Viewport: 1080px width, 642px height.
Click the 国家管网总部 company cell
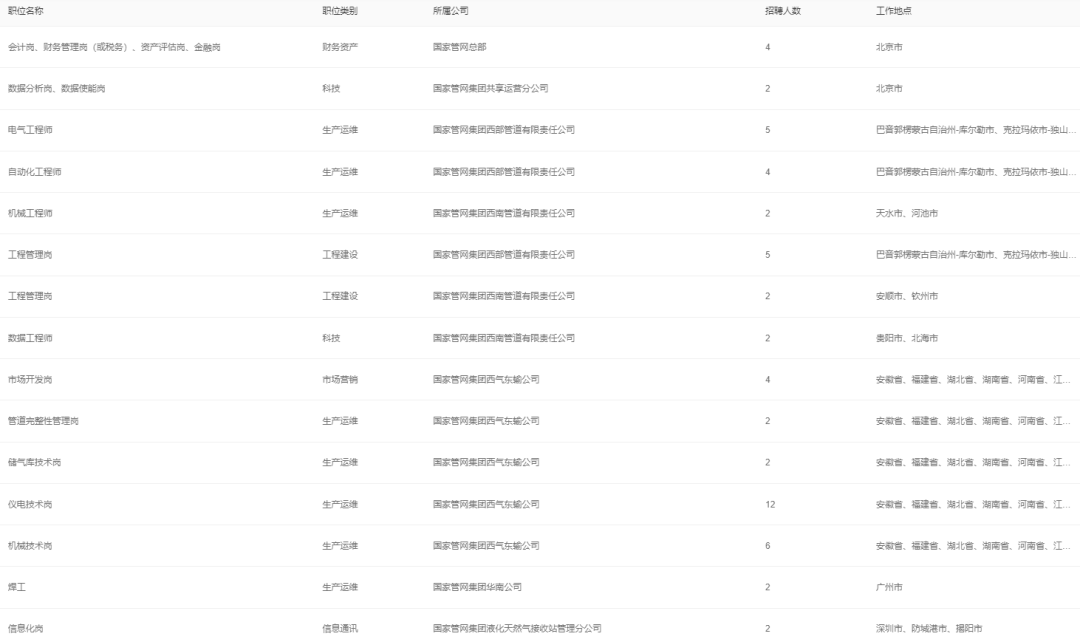(x=459, y=47)
